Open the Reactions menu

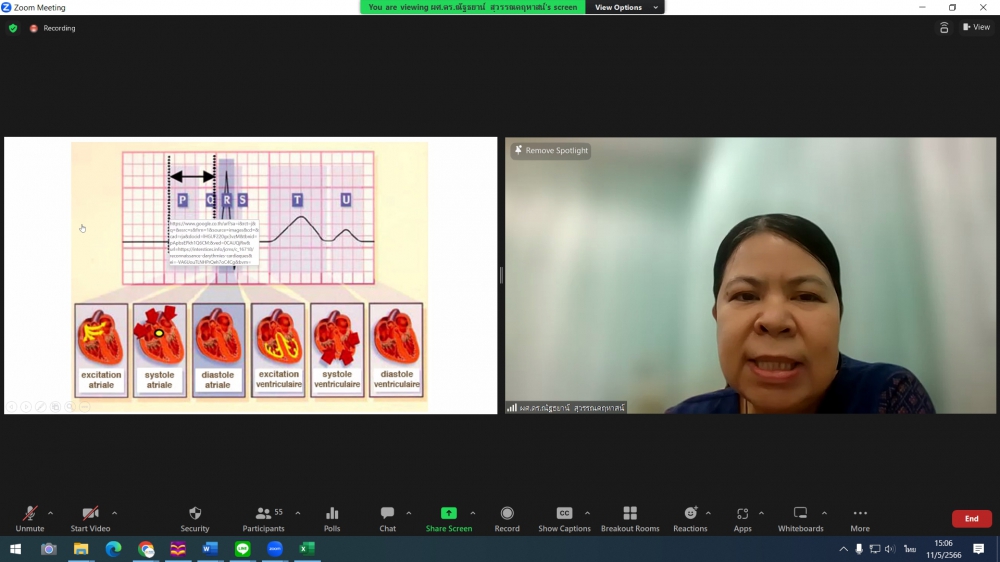point(690,518)
